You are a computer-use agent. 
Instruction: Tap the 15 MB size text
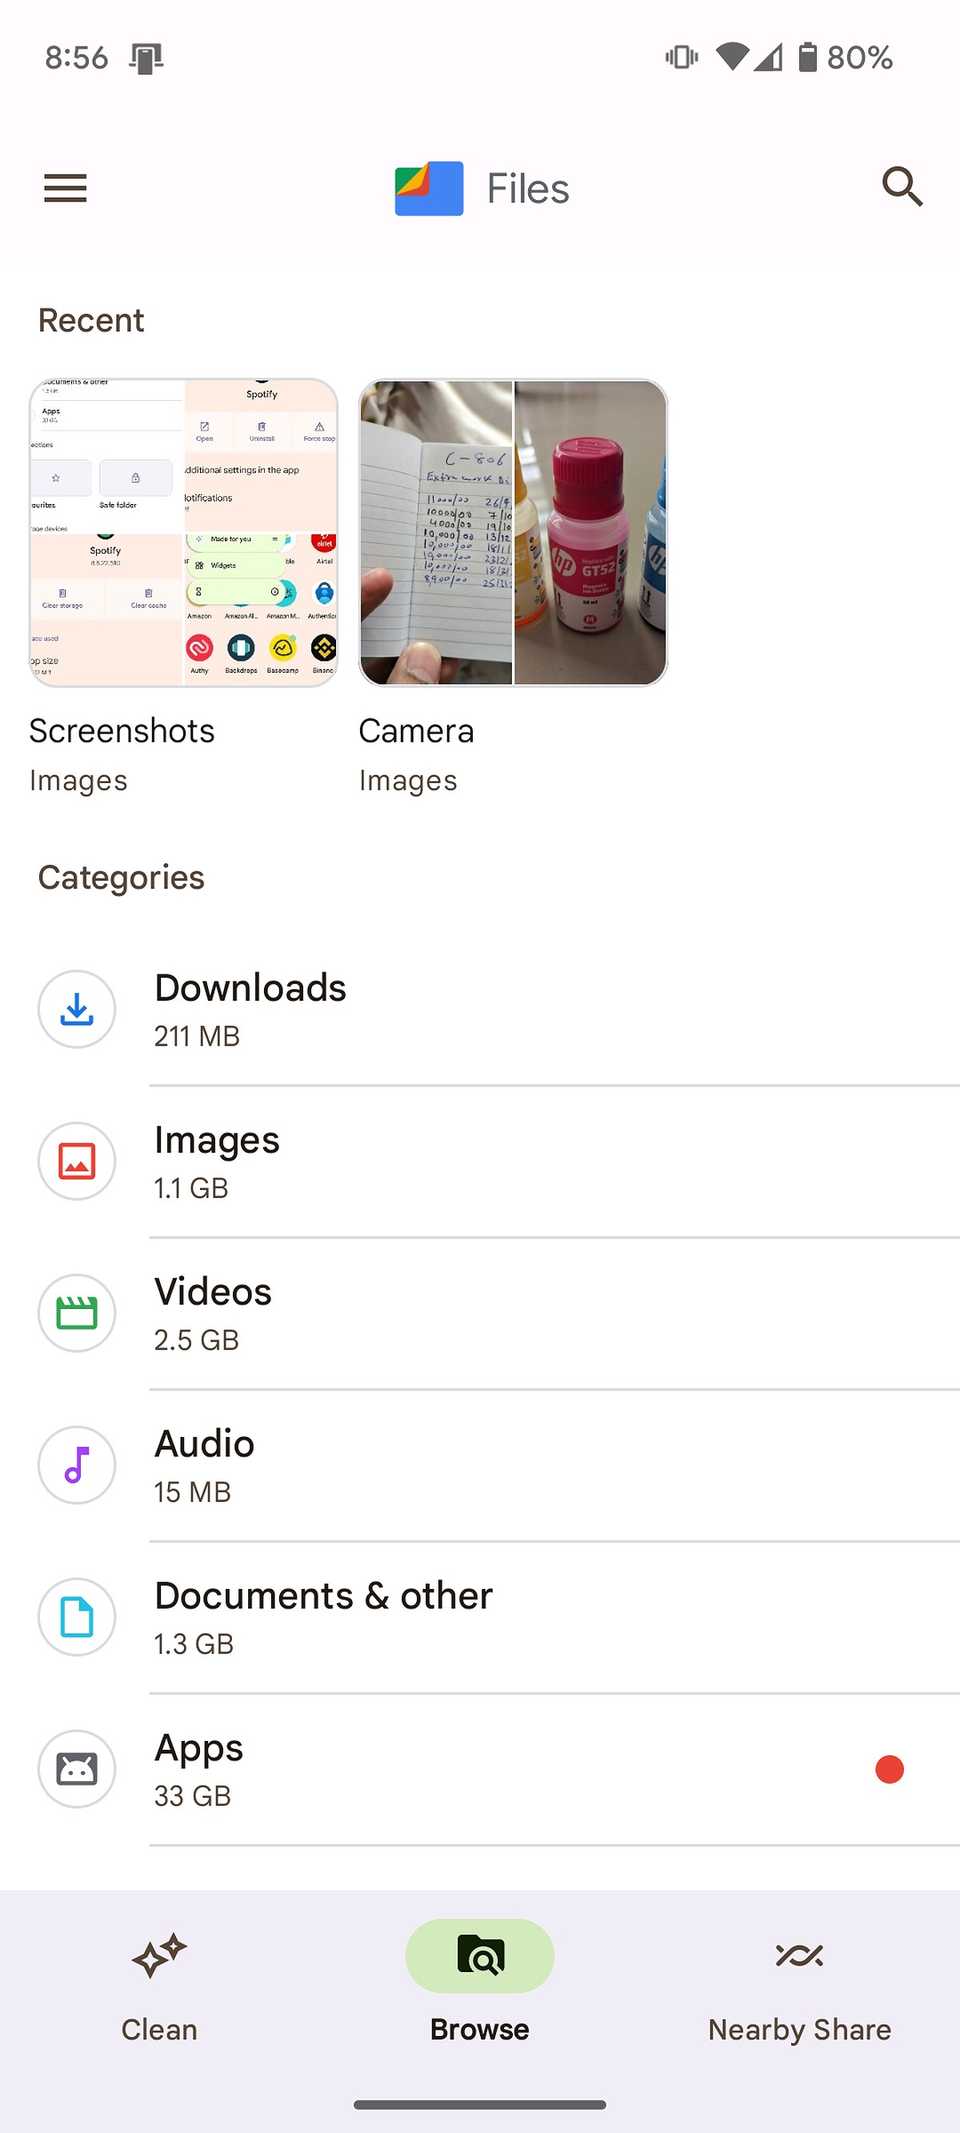[x=192, y=1492]
